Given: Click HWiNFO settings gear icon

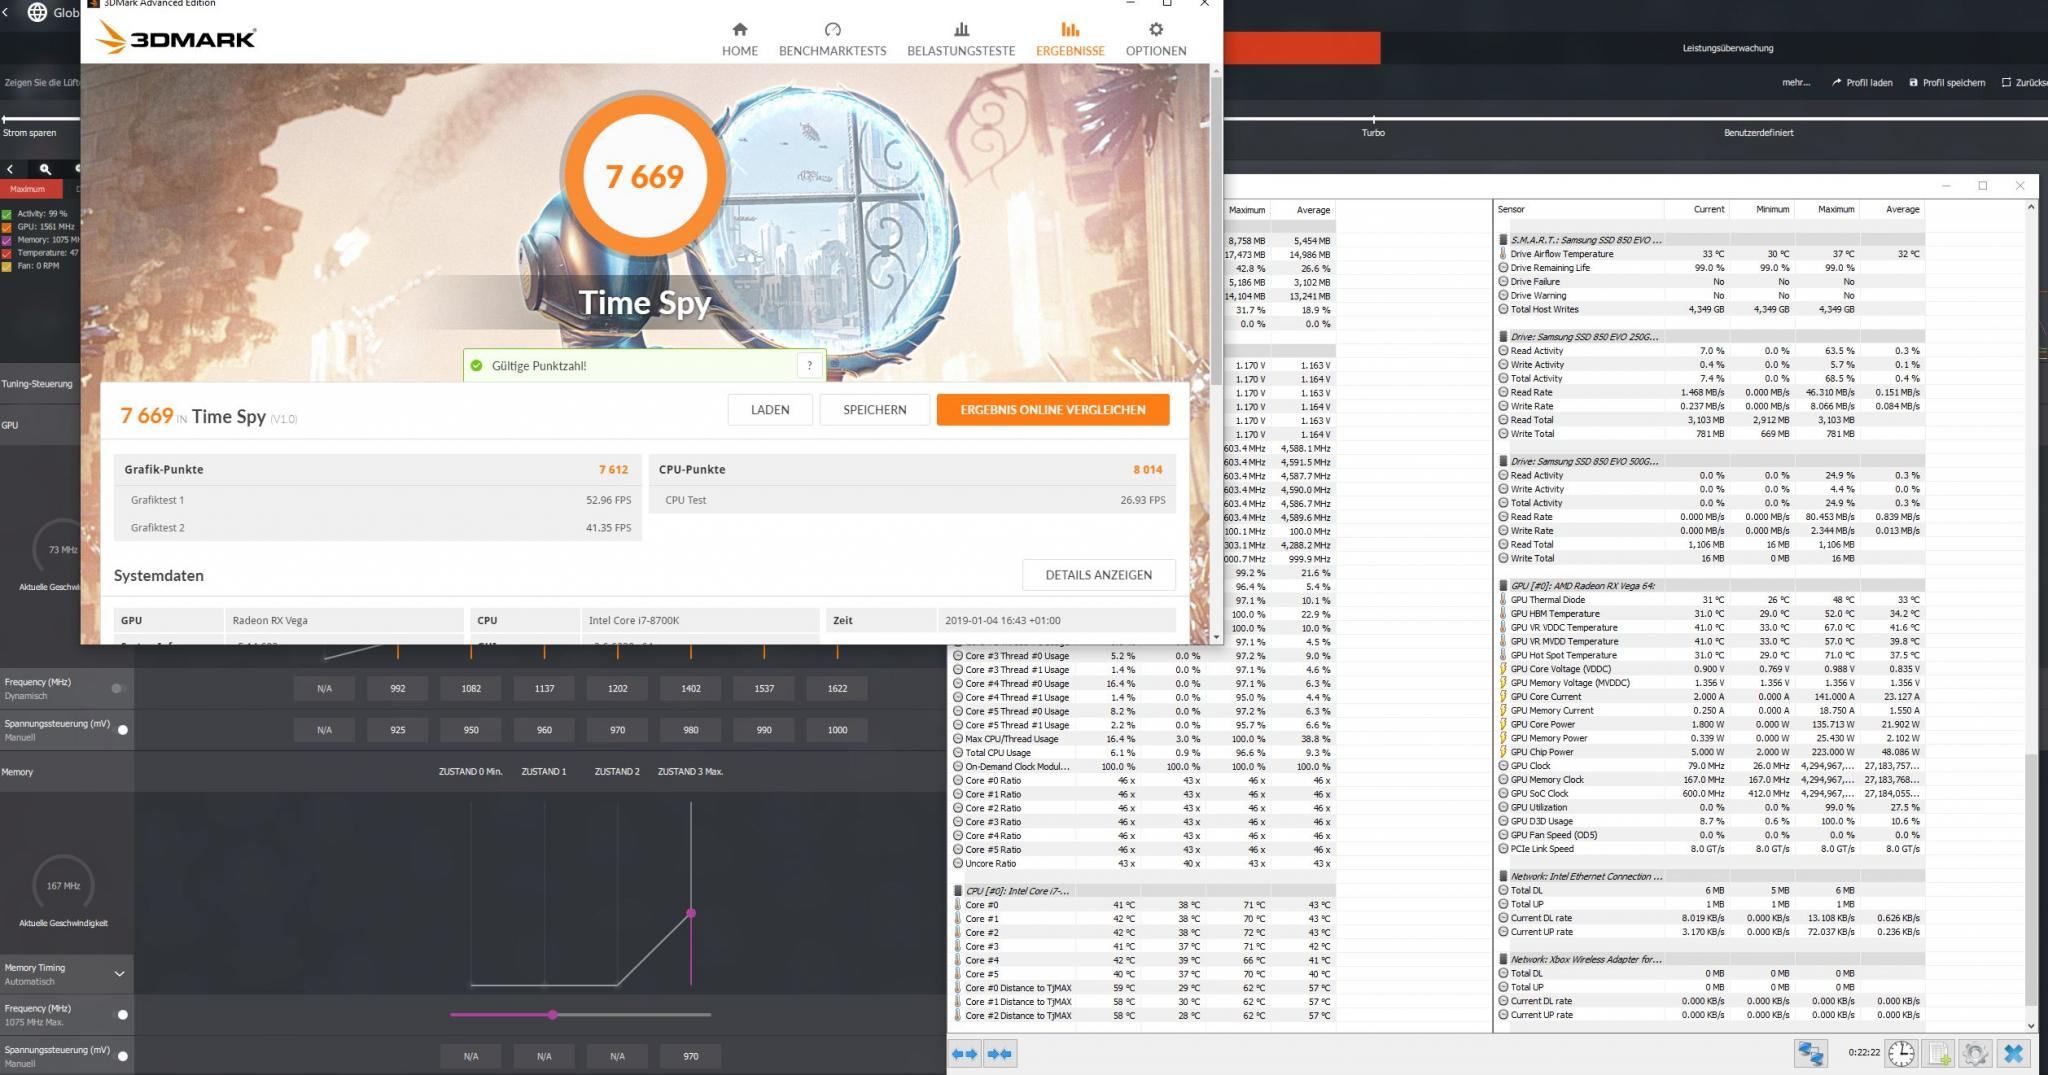Looking at the screenshot, I should (x=1975, y=1053).
